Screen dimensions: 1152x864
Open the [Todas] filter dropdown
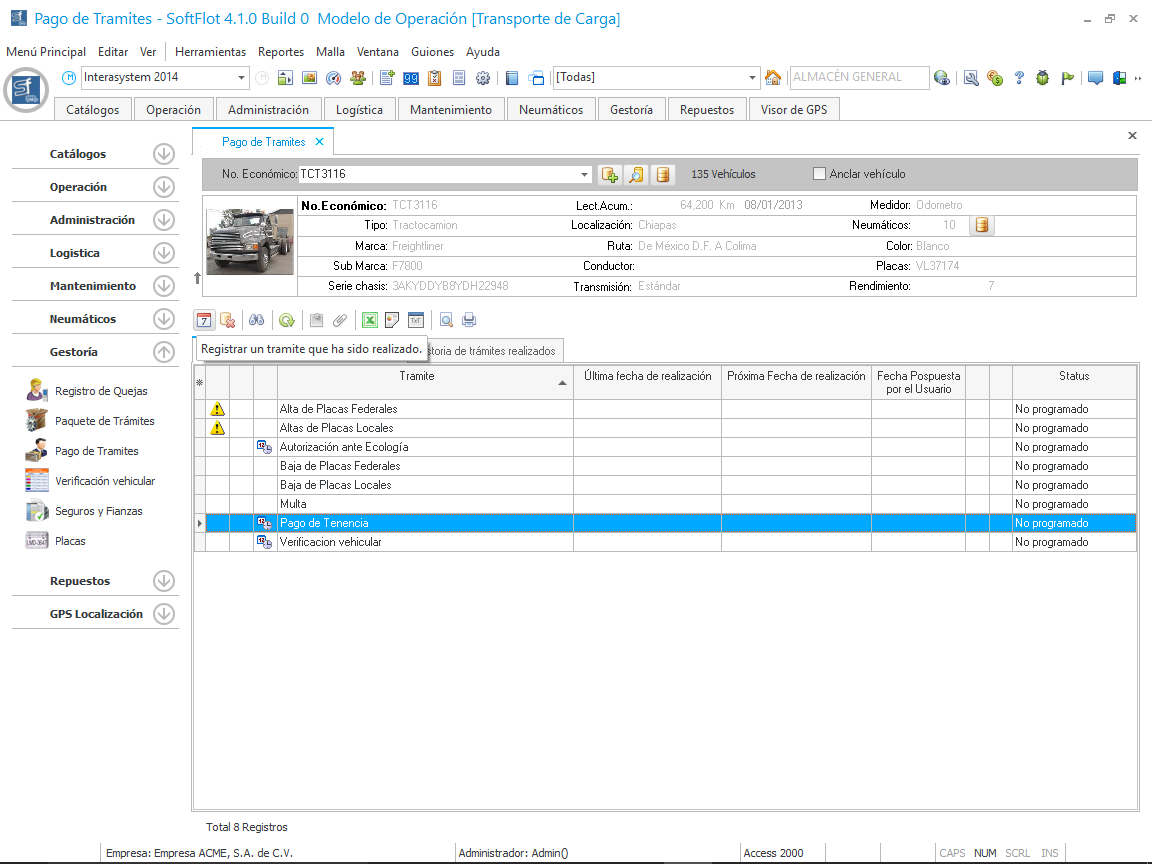[x=753, y=78]
